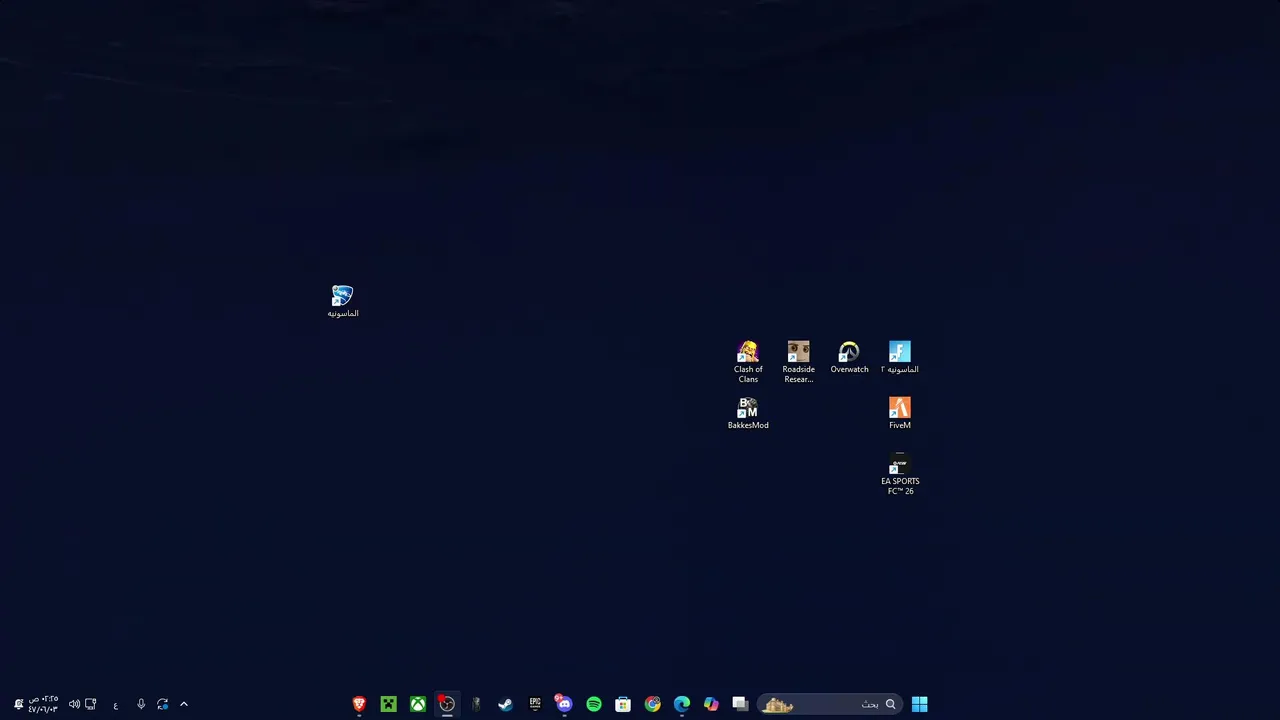1280x720 pixels.
Task: Open Google Chrome from the taskbar
Action: tap(652, 704)
